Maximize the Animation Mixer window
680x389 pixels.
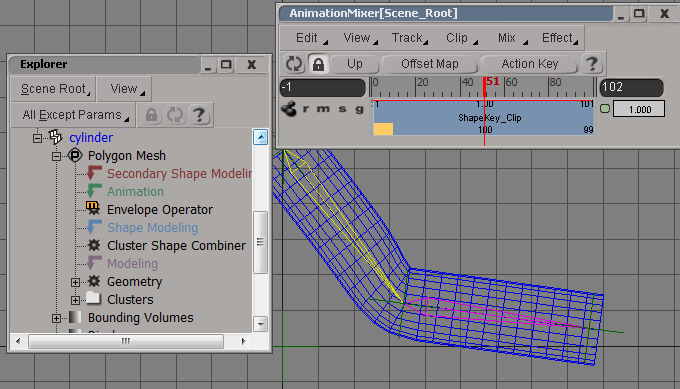(x=639, y=13)
